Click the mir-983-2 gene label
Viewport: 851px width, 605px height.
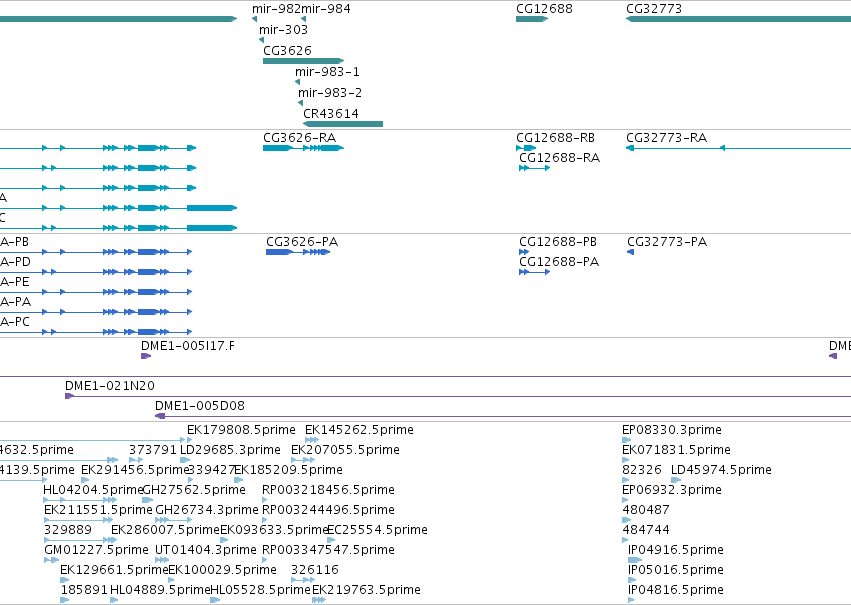pos(330,92)
